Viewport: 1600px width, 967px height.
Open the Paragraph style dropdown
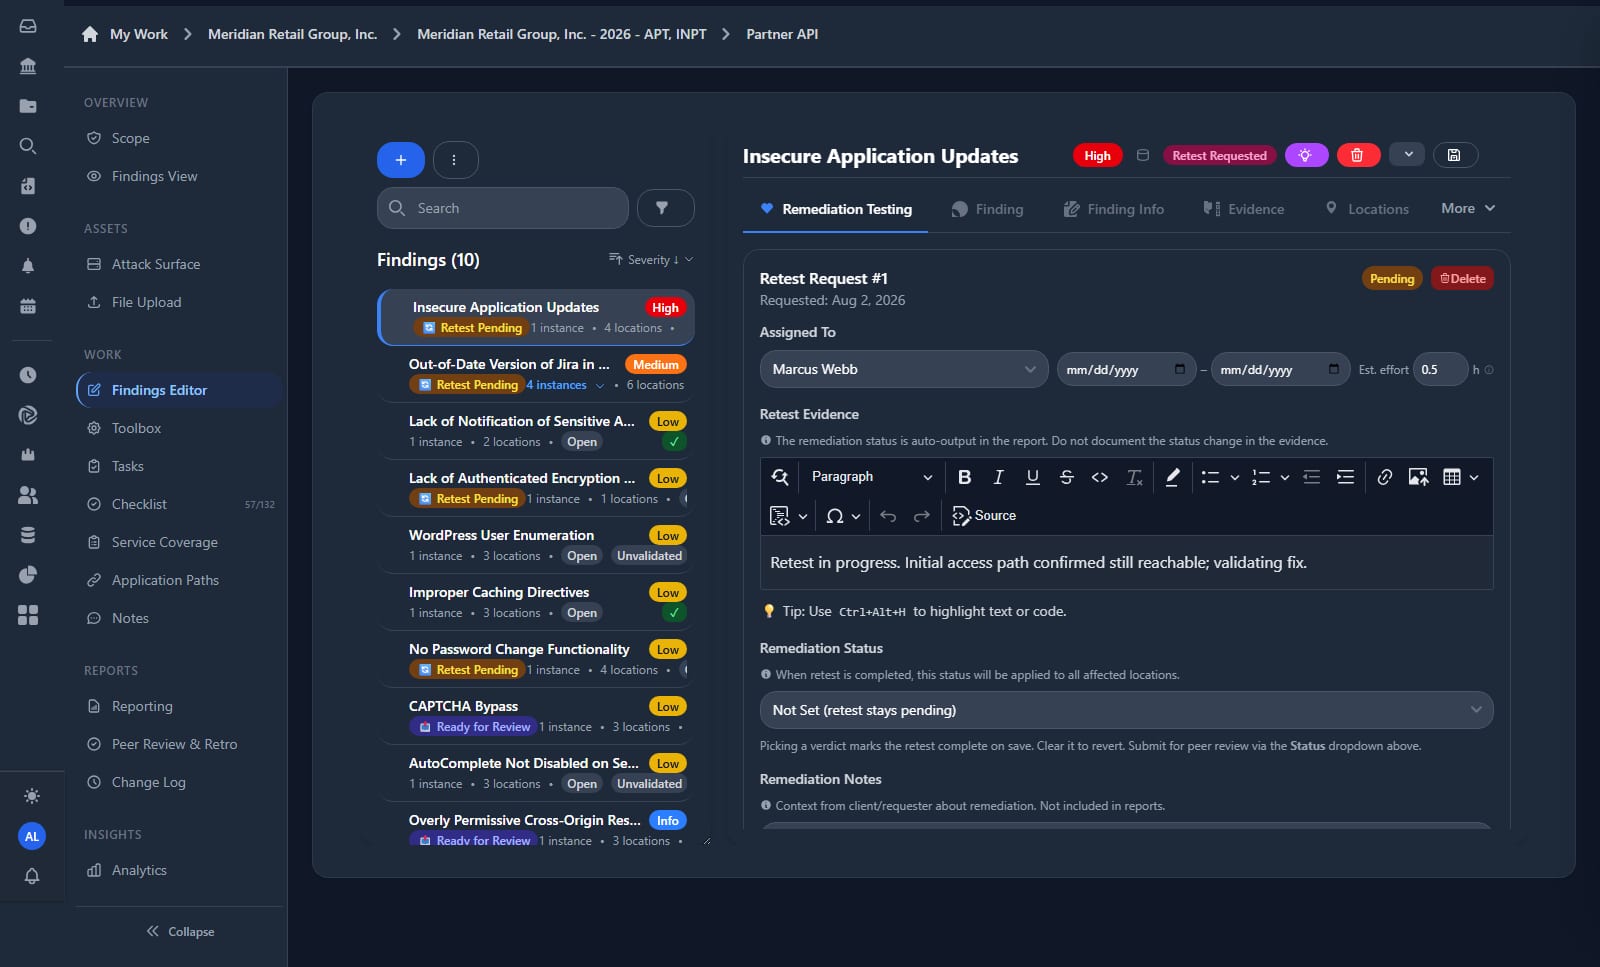point(871,477)
